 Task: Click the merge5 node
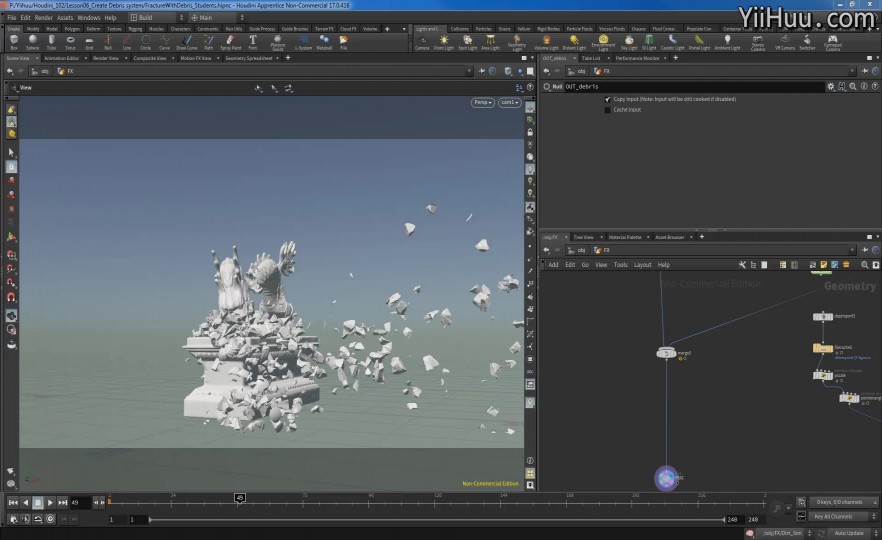point(667,353)
